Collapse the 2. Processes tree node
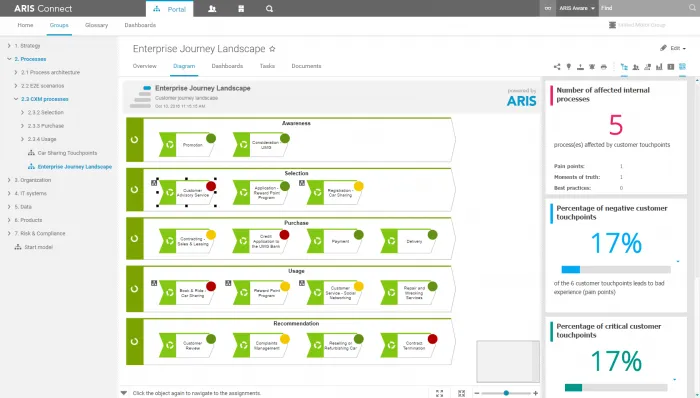This screenshot has width=700, height=398. 9,59
